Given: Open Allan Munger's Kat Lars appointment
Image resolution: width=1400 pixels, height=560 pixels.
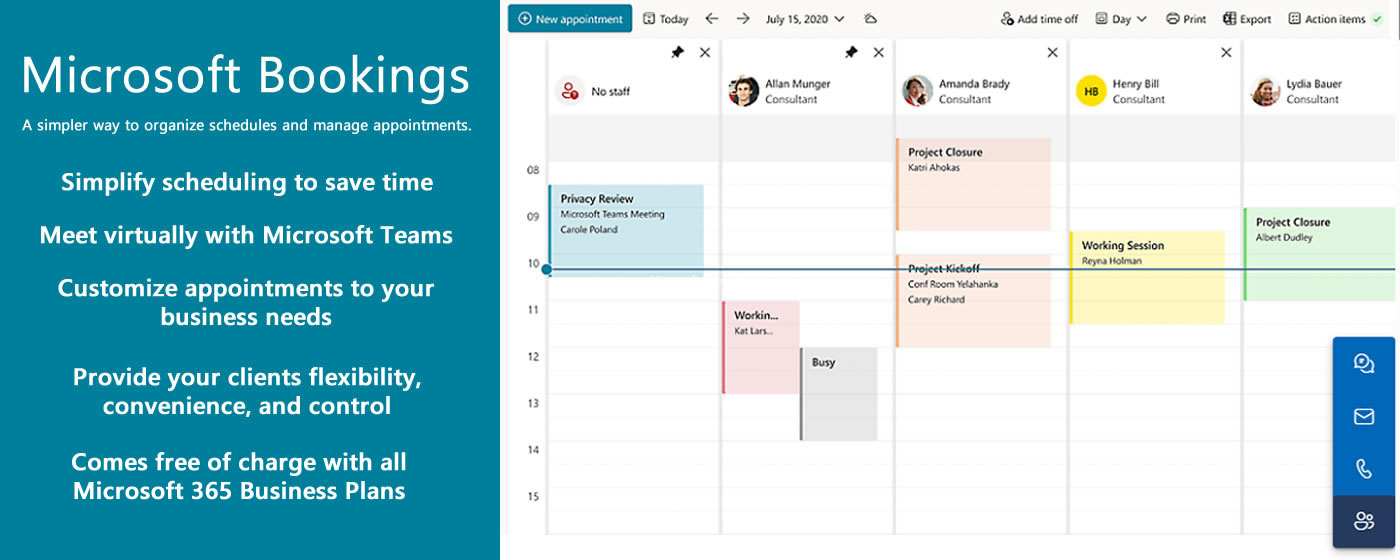Looking at the screenshot, I should coord(761,347).
